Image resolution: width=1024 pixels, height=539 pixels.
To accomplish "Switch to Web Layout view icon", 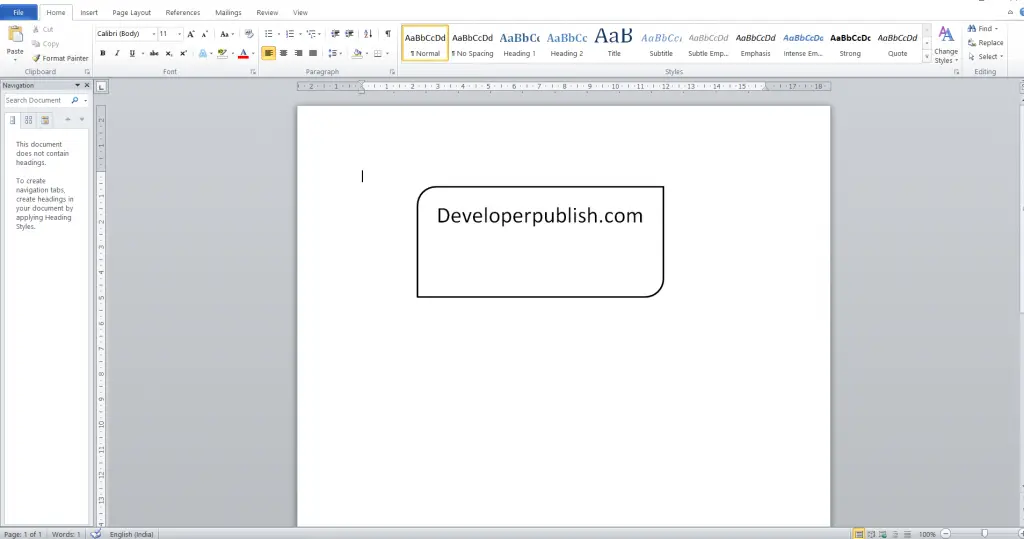I will 883,534.
